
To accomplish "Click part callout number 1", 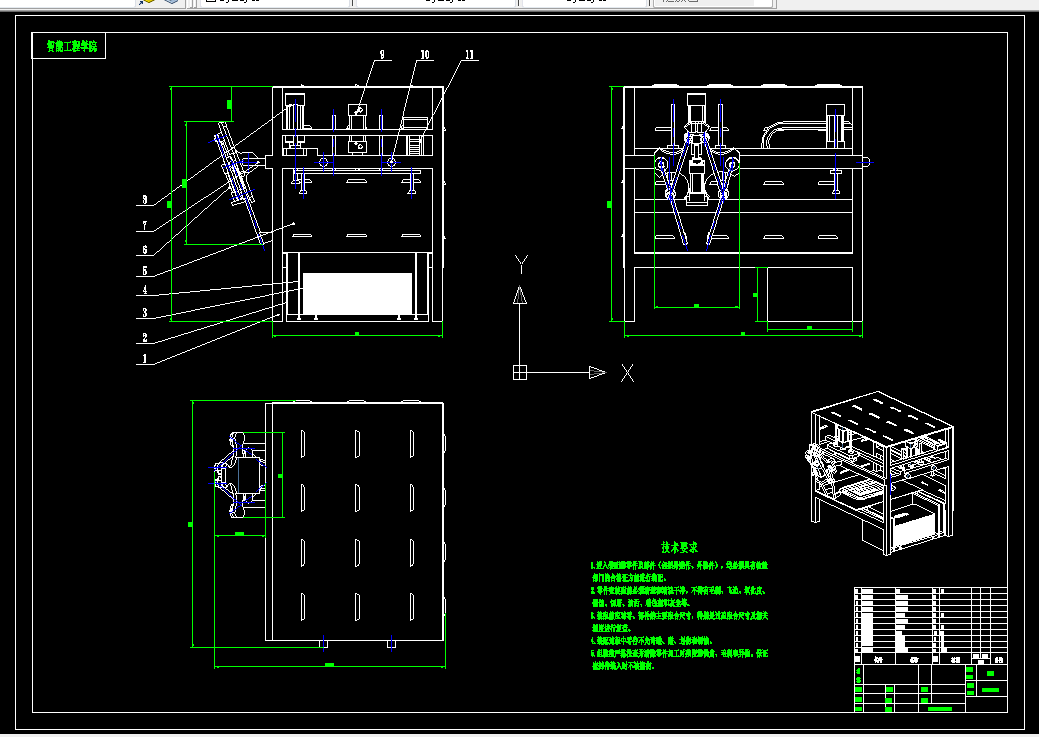I will tap(145, 359).
